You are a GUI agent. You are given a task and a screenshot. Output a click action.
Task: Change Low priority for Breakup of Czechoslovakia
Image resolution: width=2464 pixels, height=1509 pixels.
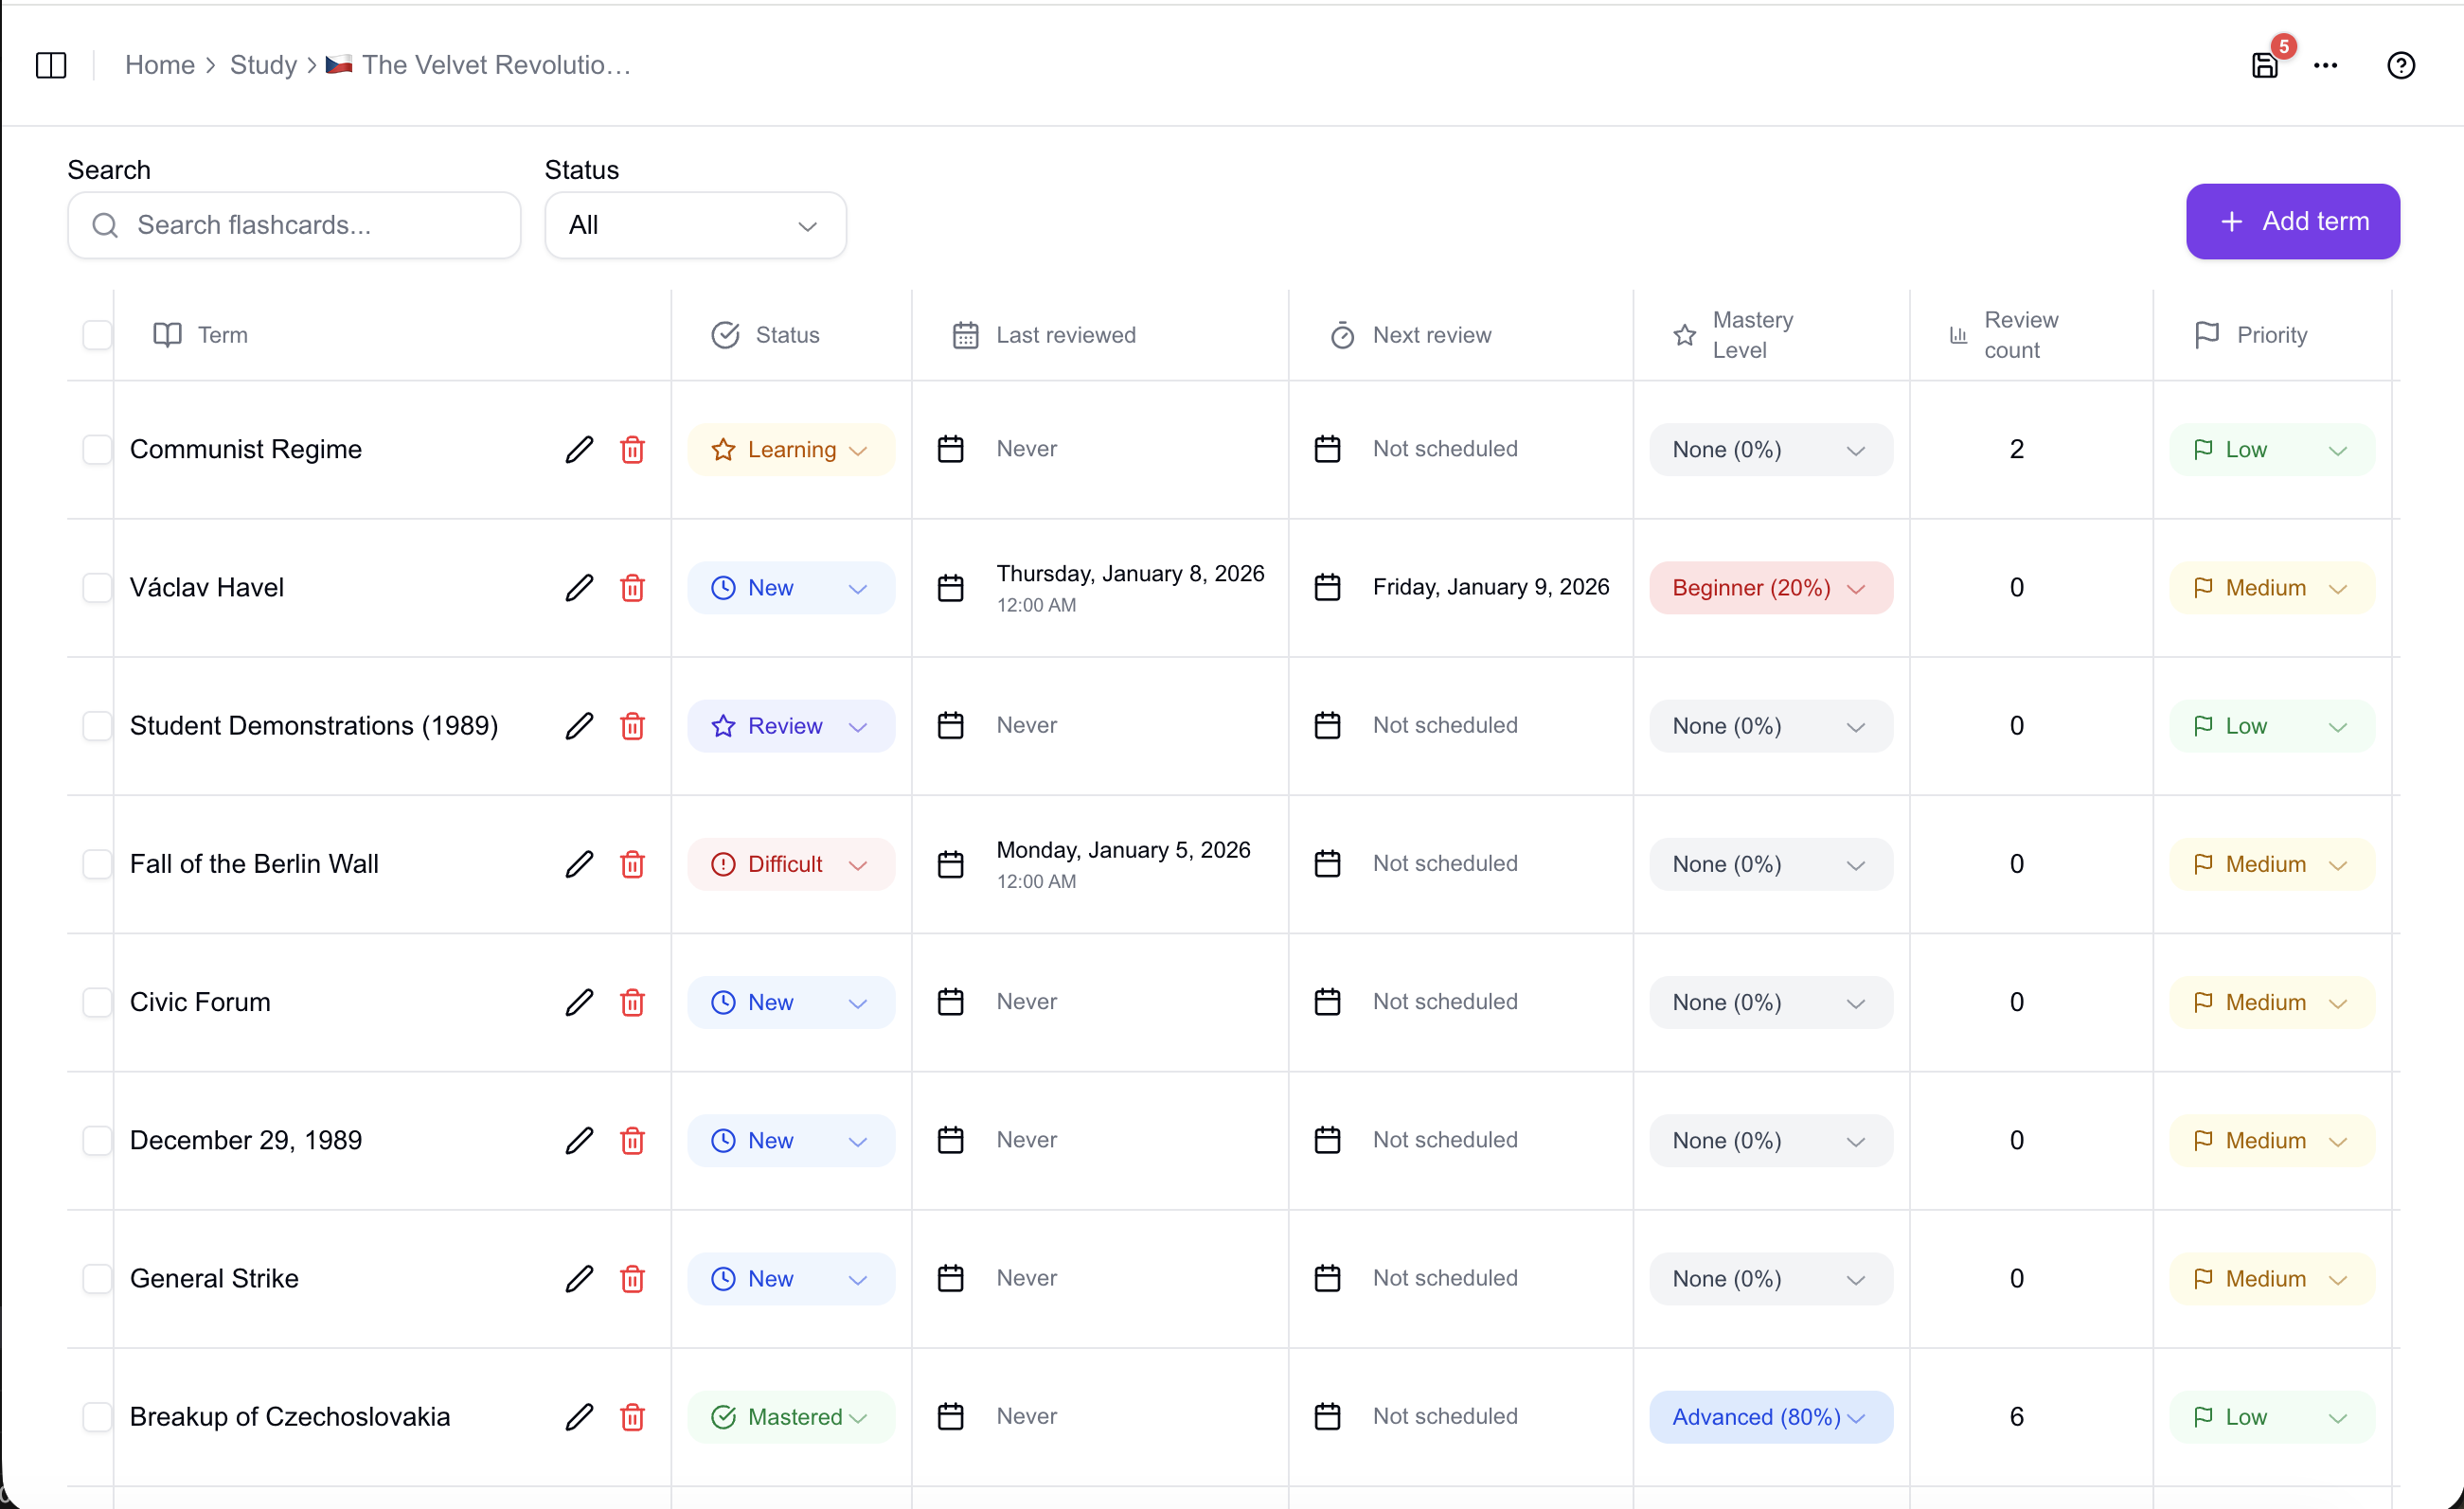click(2270, 1417)
